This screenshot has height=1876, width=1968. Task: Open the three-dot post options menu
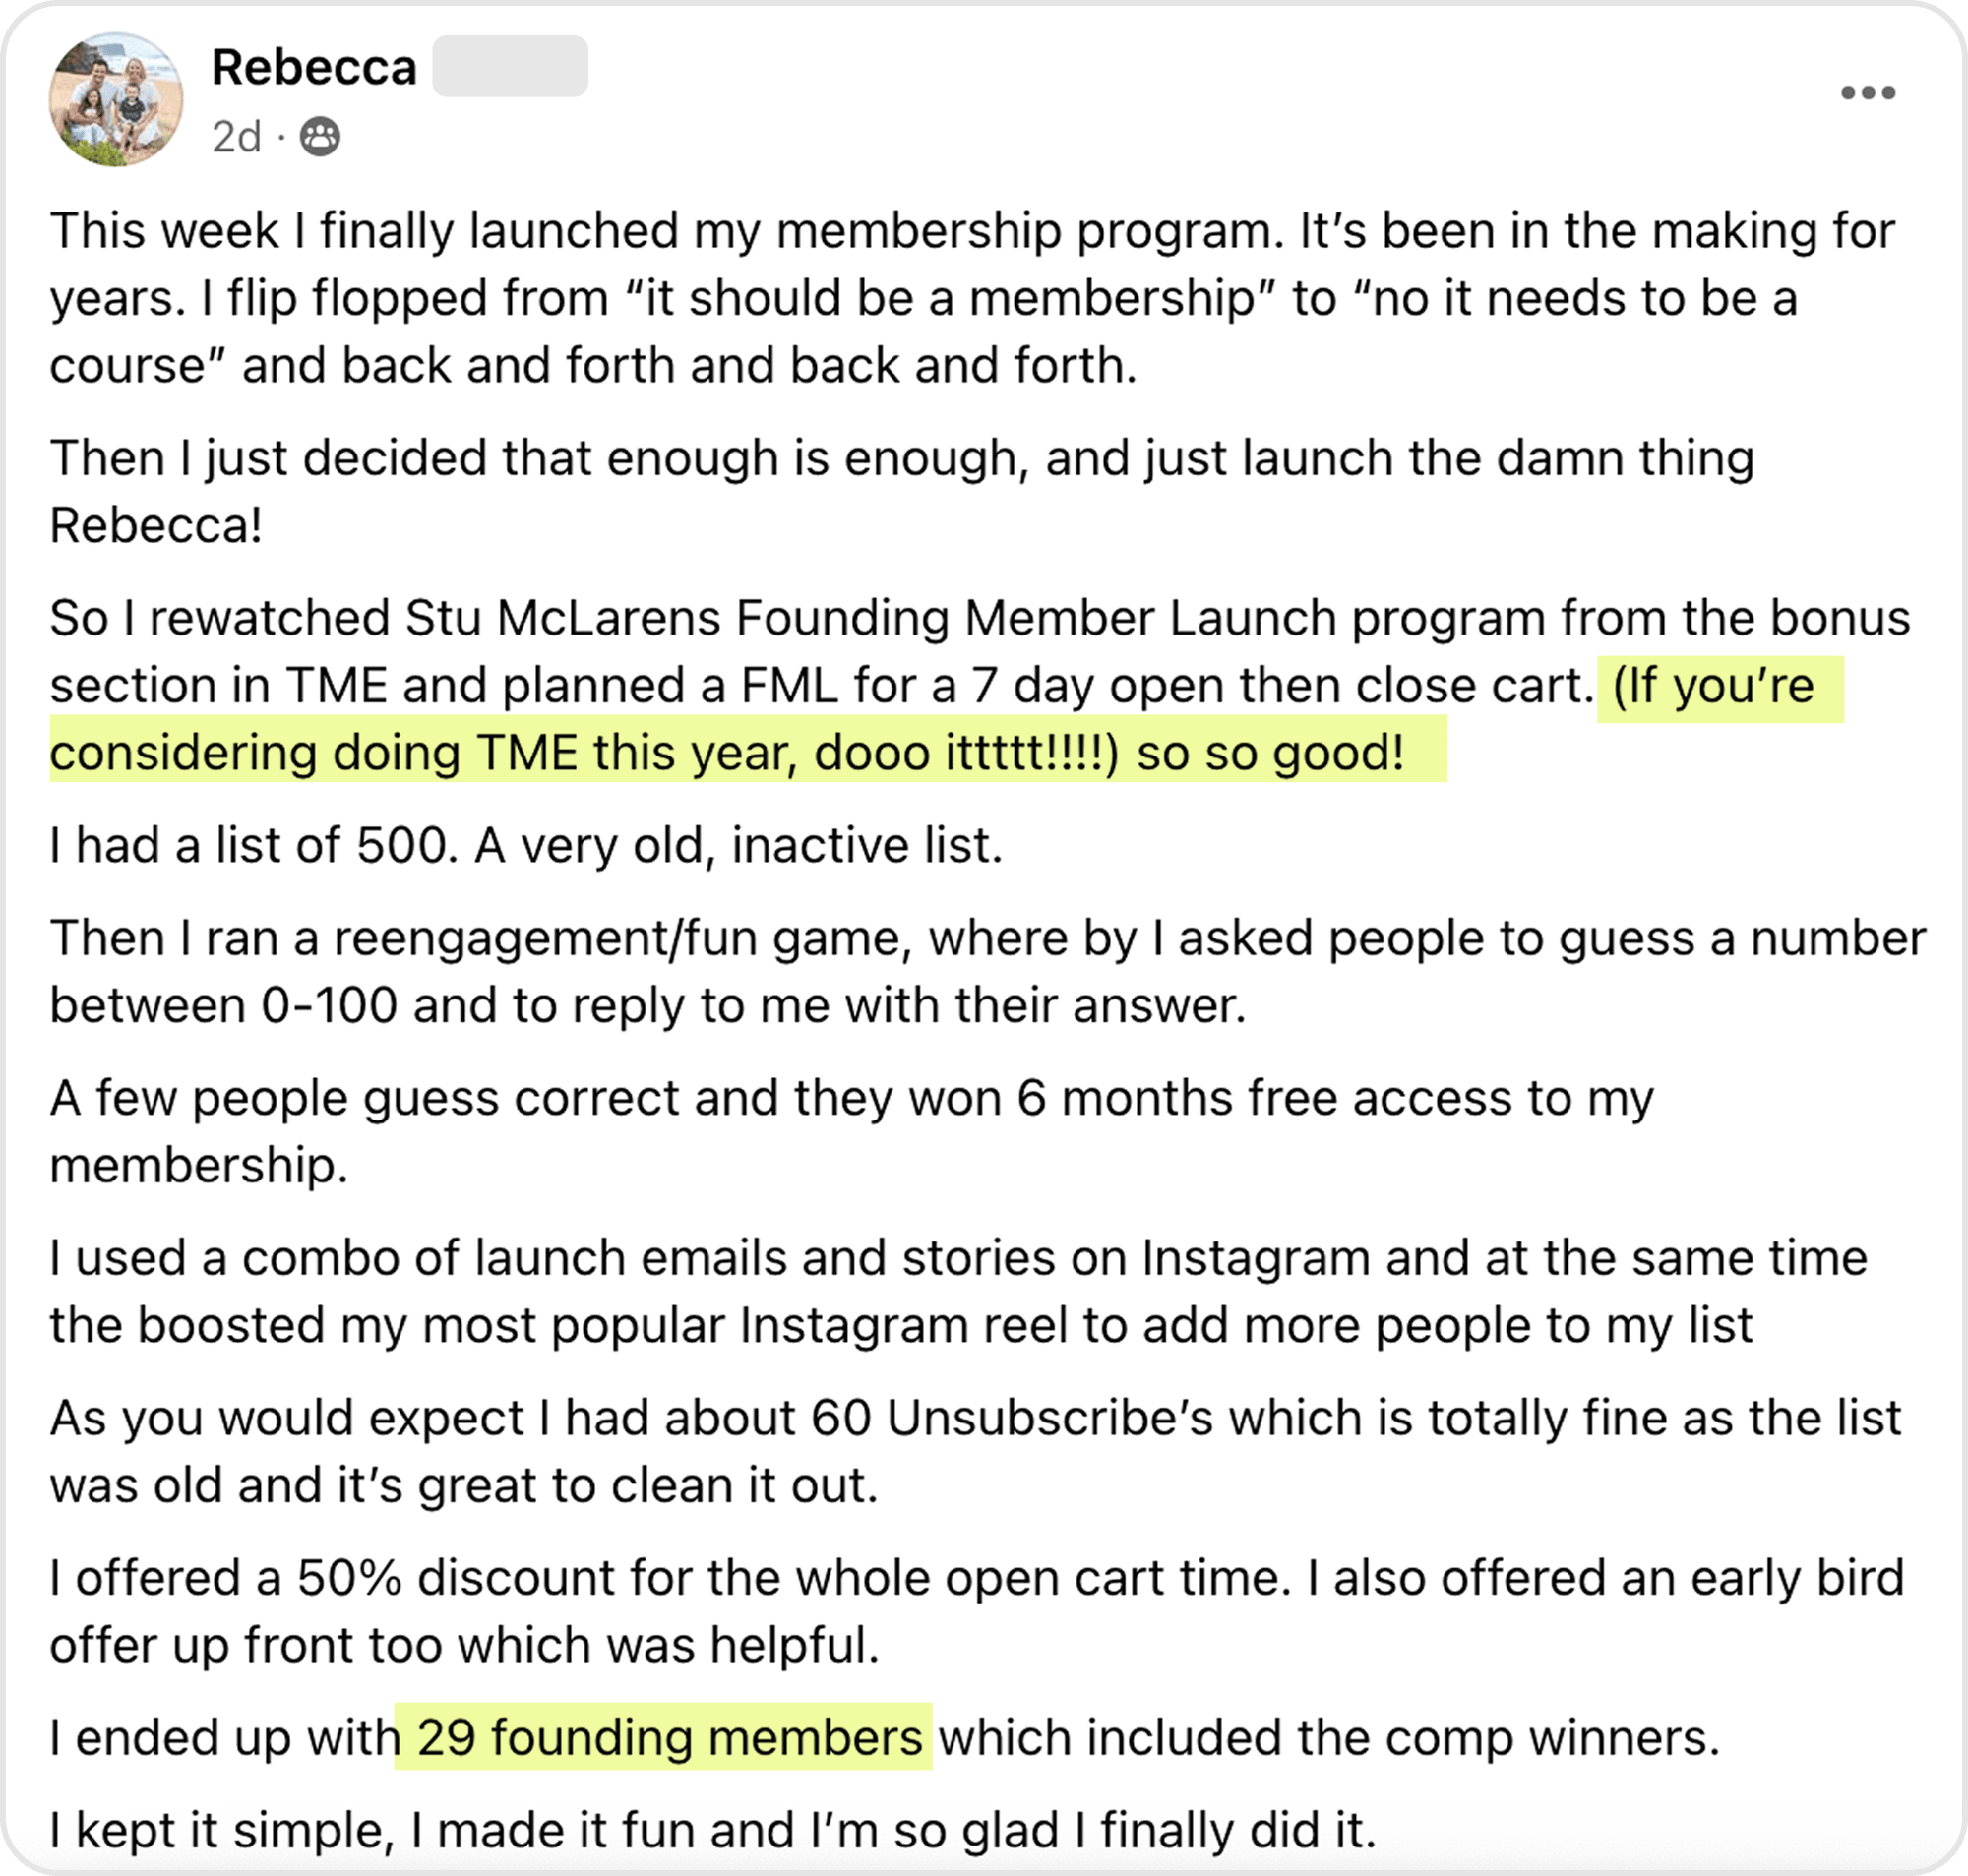click(1867, 93)
